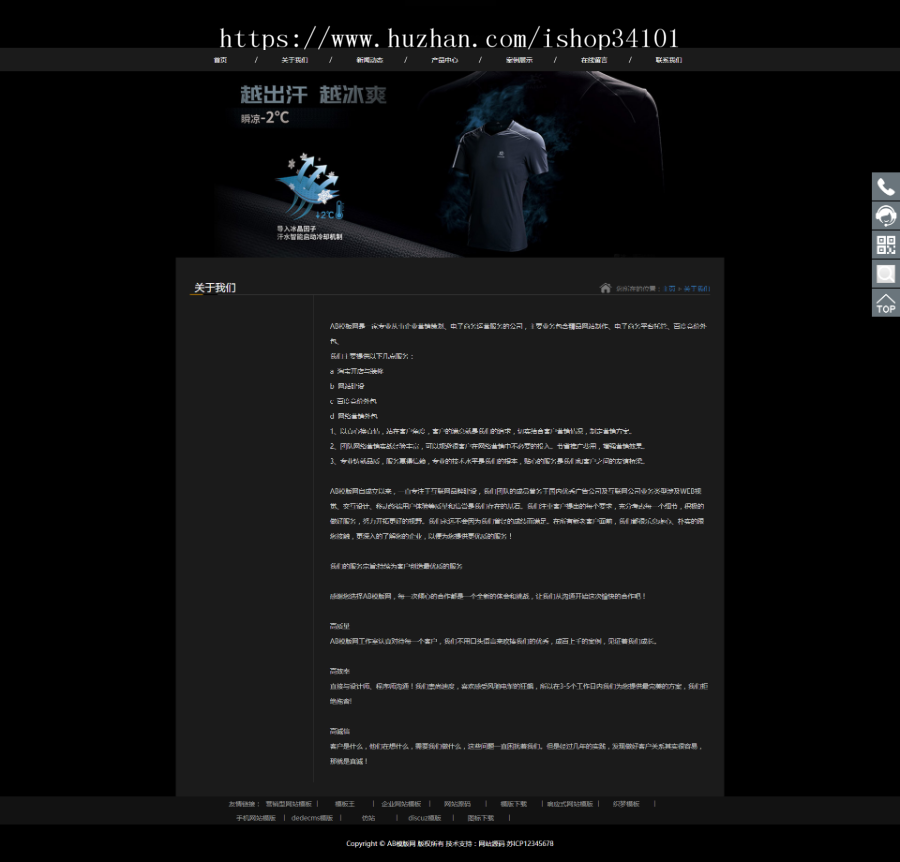Click the phone icon in the floating sidebar
This screenshot has height=862, width=900.
click(x=886, y=187)
